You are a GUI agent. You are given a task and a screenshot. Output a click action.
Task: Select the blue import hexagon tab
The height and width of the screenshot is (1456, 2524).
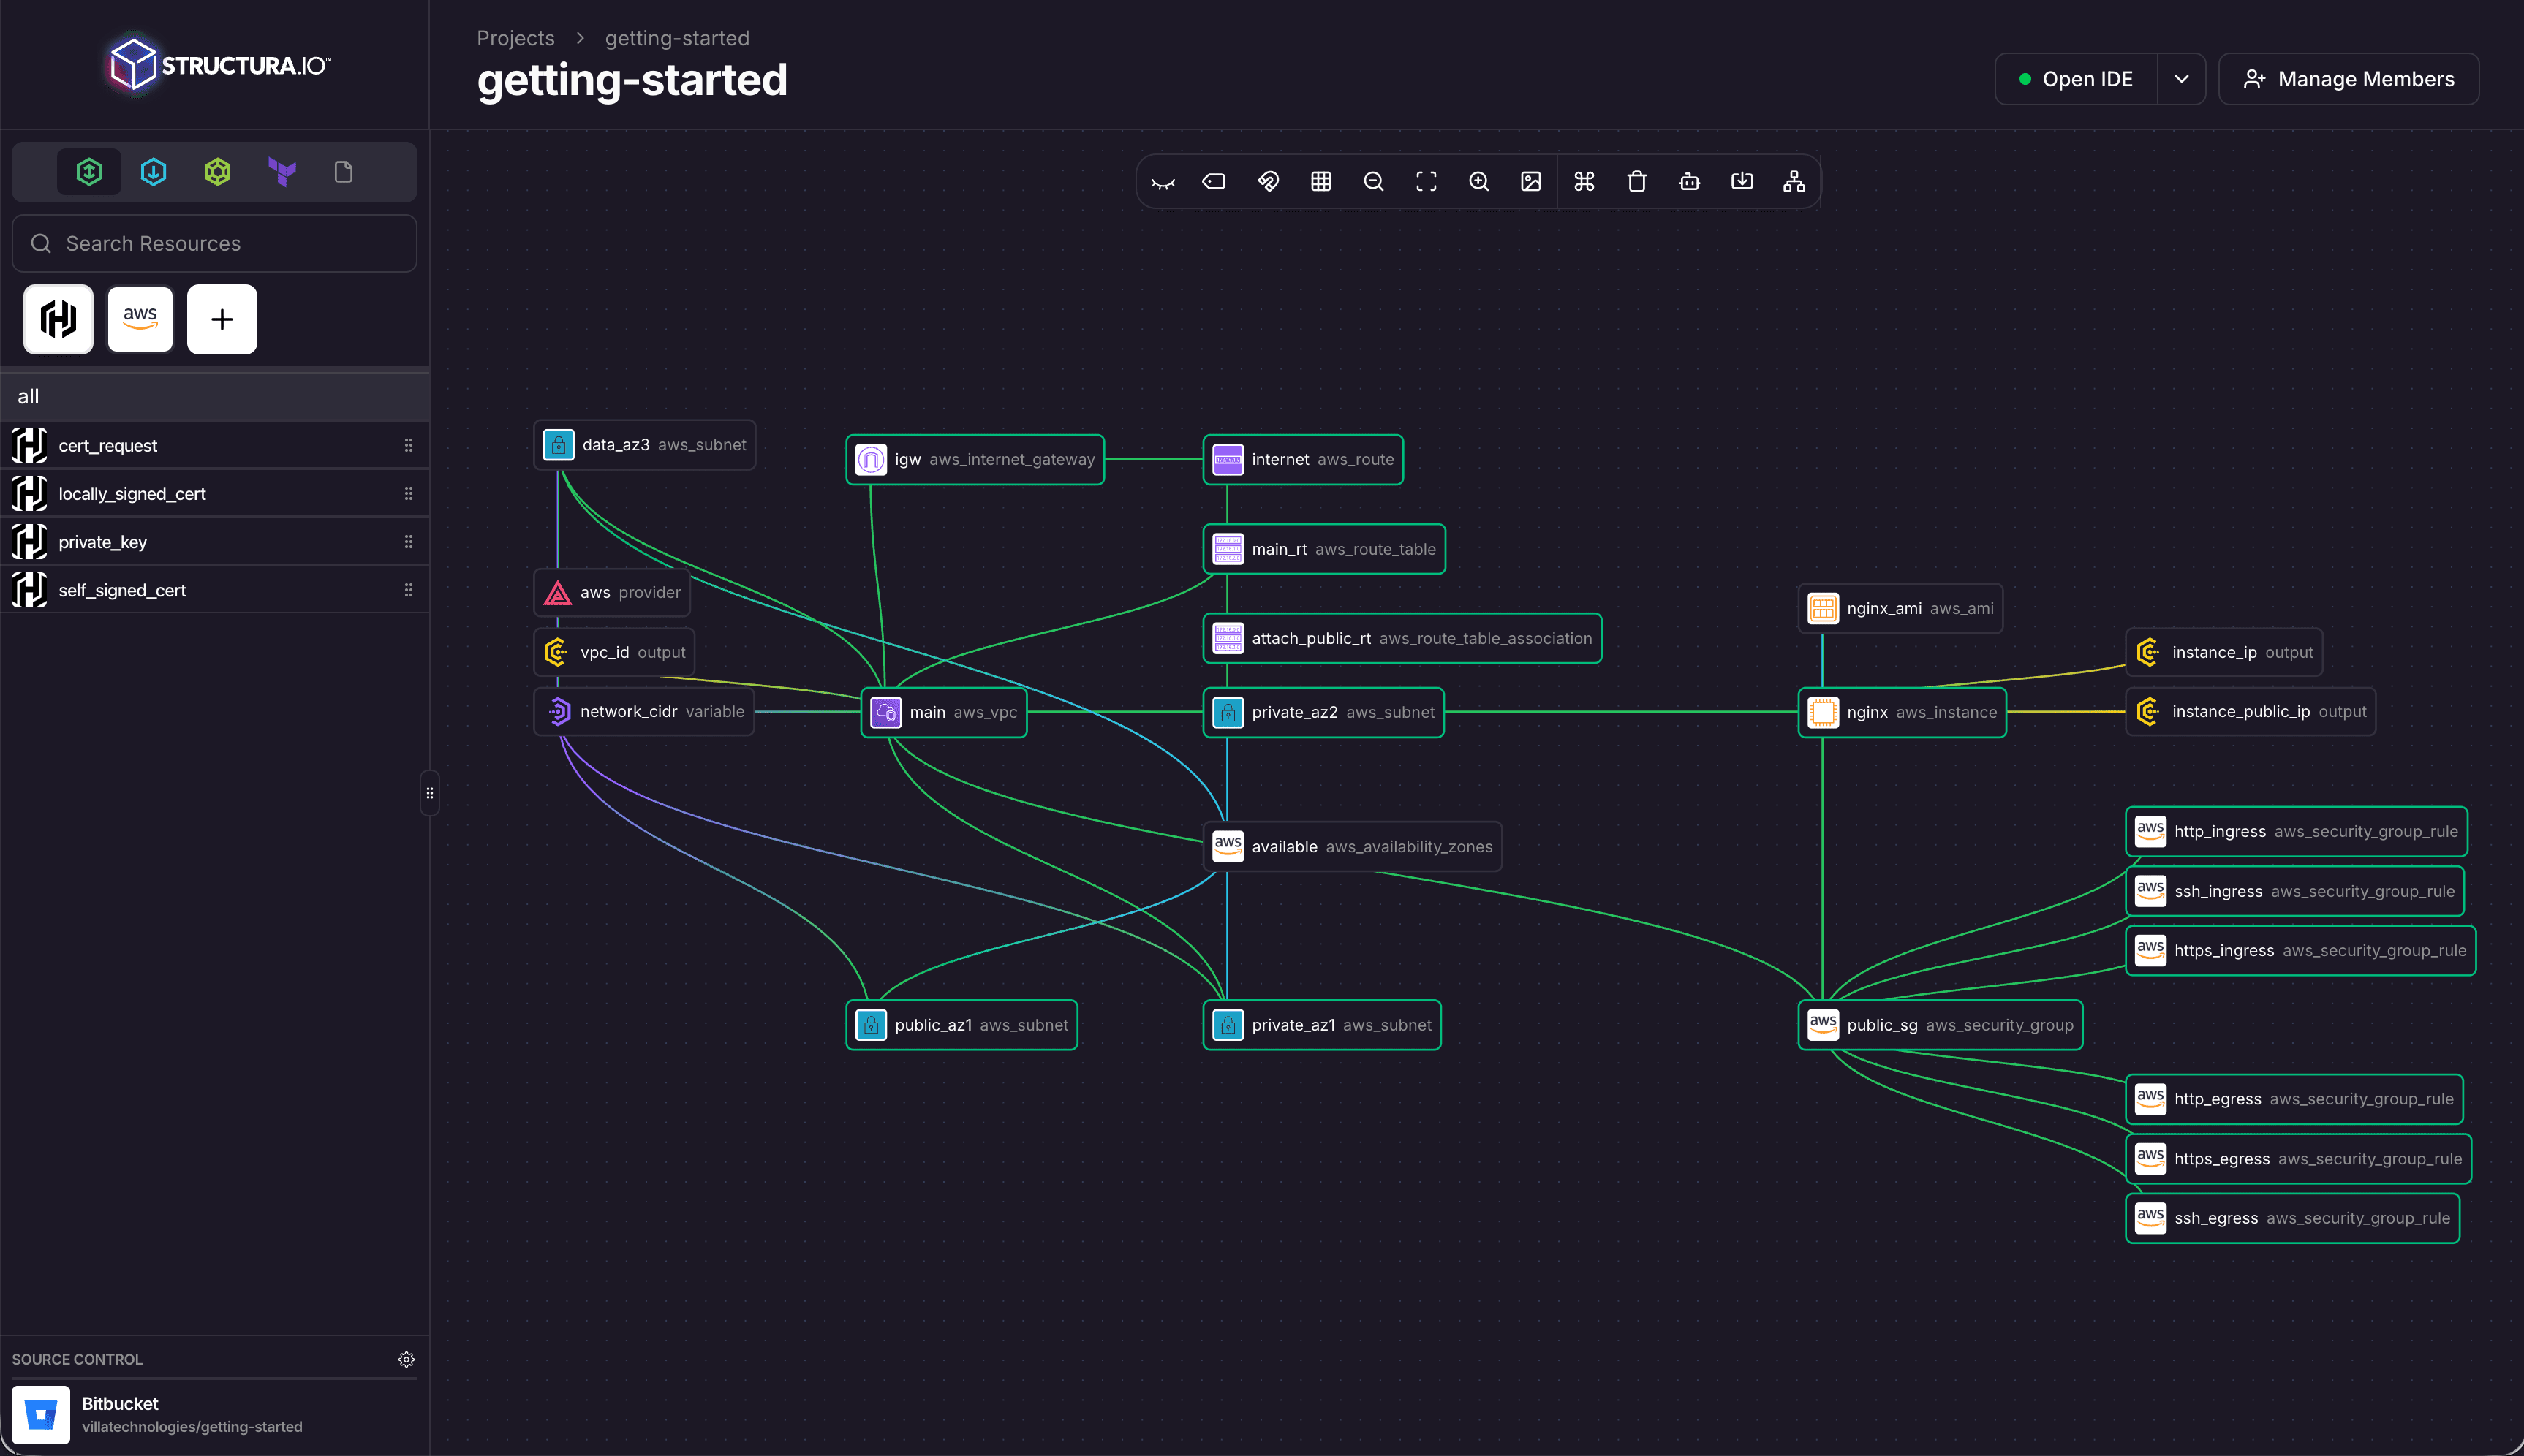[x=153, y=171]
